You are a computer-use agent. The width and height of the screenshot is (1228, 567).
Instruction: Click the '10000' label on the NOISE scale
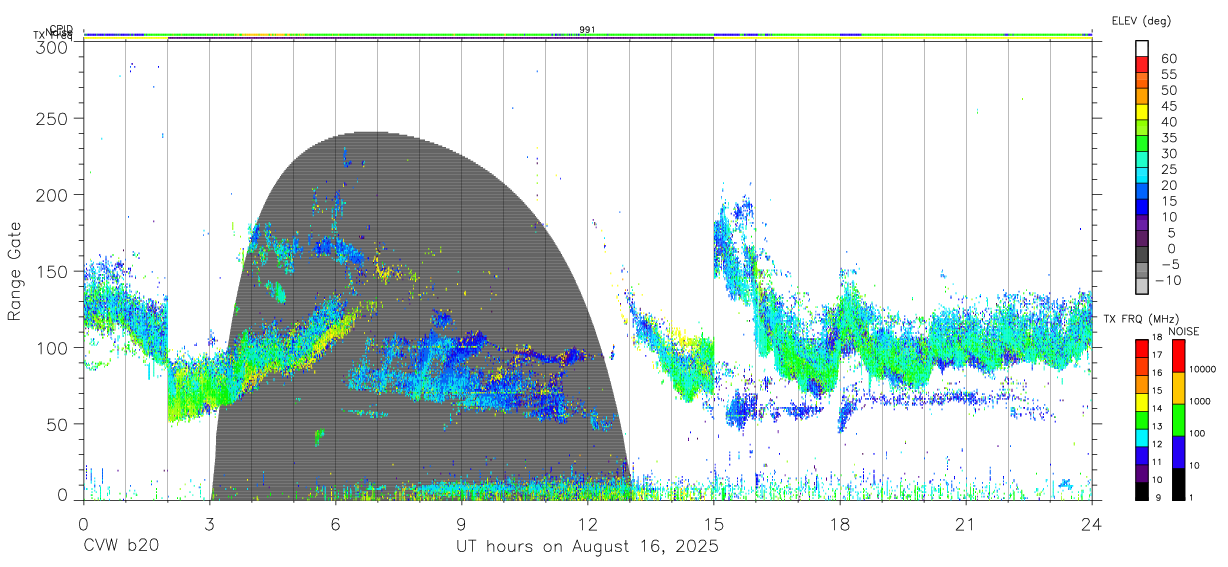pos(1204,369)
